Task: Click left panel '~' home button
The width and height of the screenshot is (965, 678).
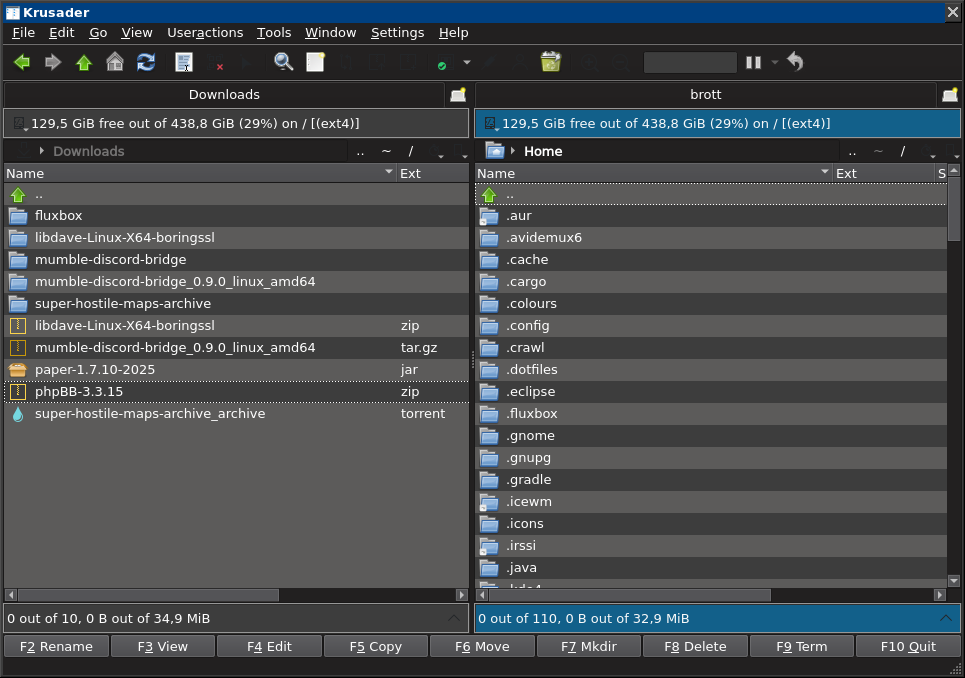Action: (386, 151)
